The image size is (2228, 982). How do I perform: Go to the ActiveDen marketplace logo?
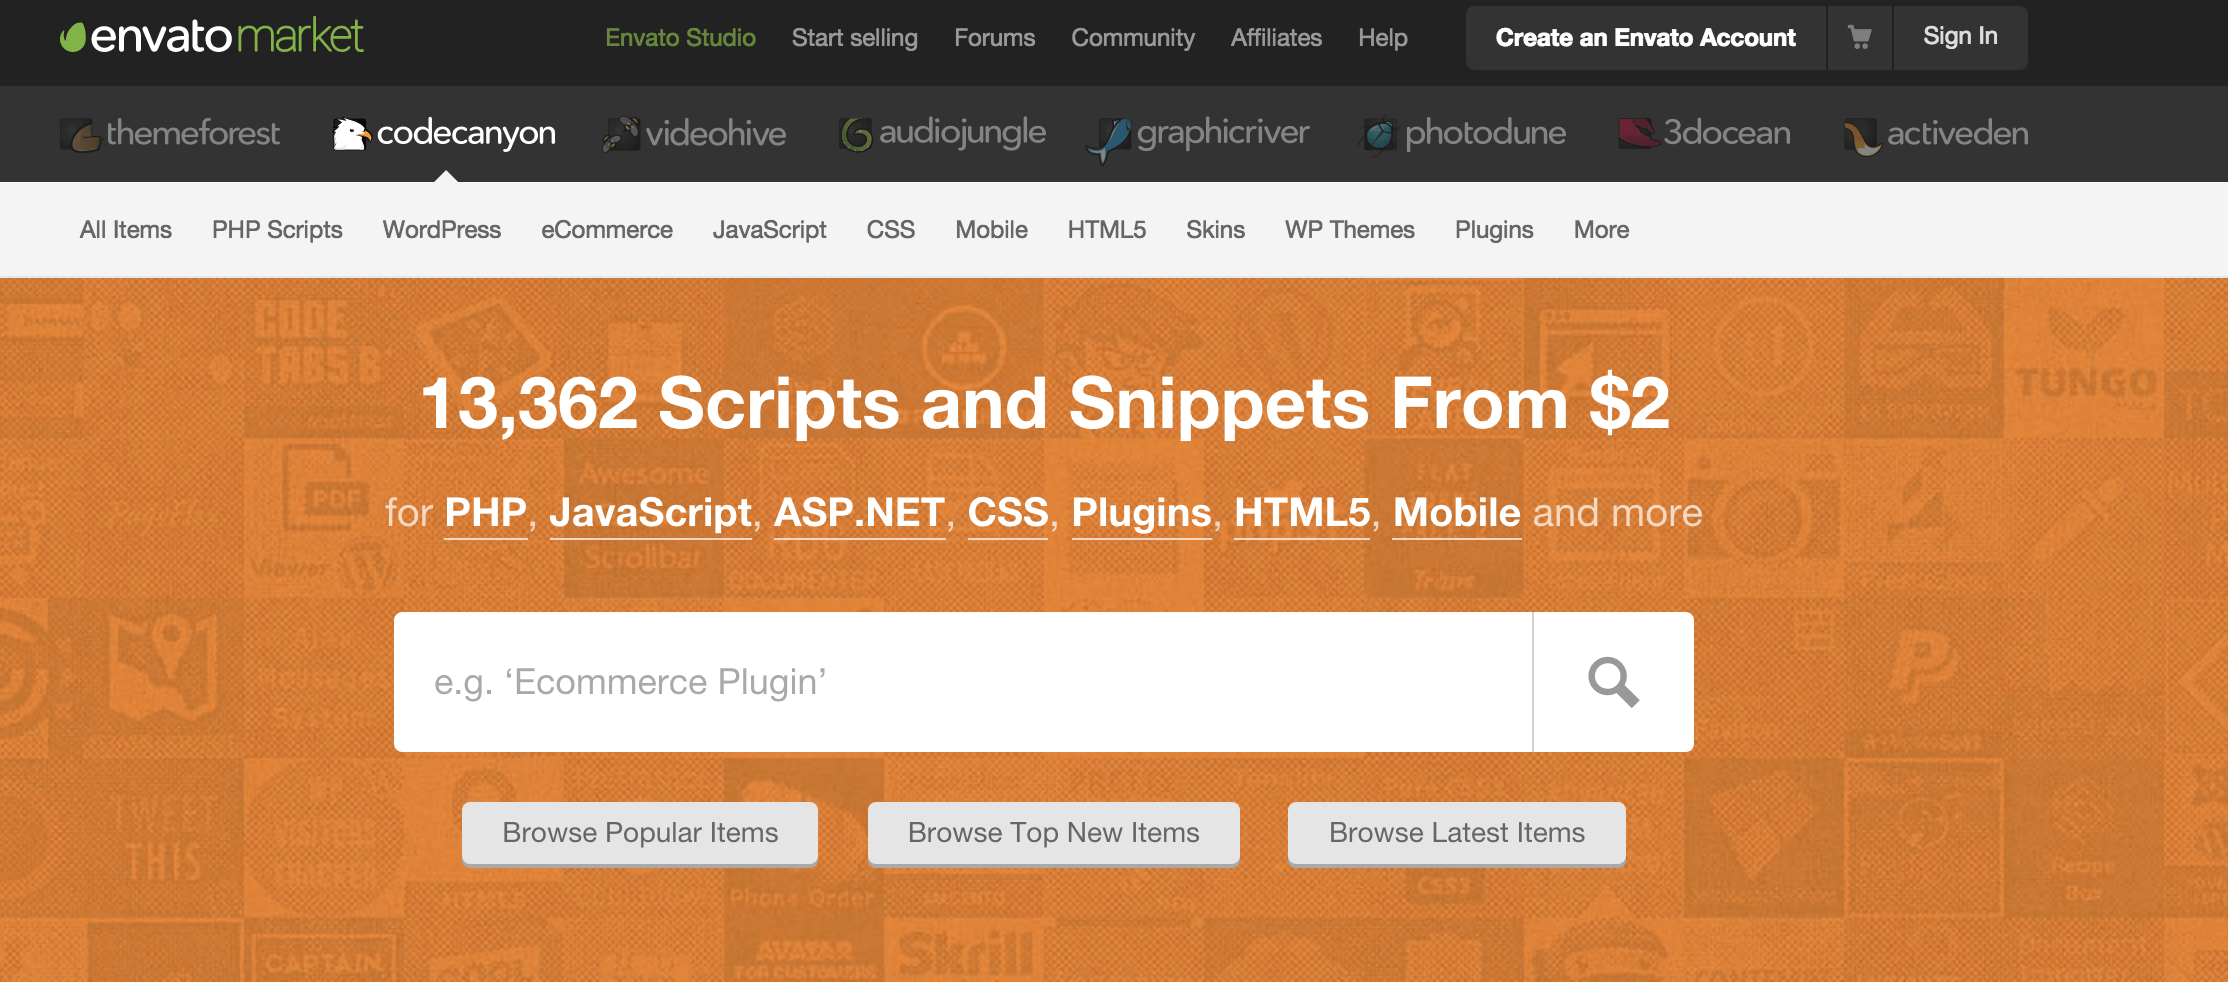point(1936,133)
